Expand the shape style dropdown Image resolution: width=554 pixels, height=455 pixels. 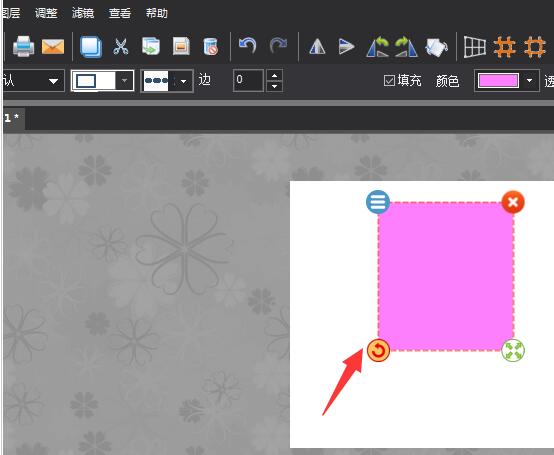coord(124,81)
